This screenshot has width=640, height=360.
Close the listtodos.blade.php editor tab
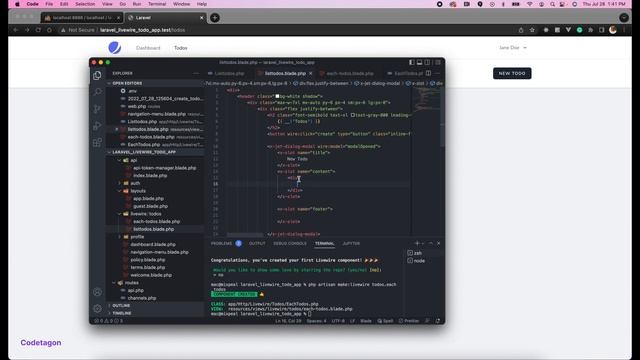coord(311,73)
